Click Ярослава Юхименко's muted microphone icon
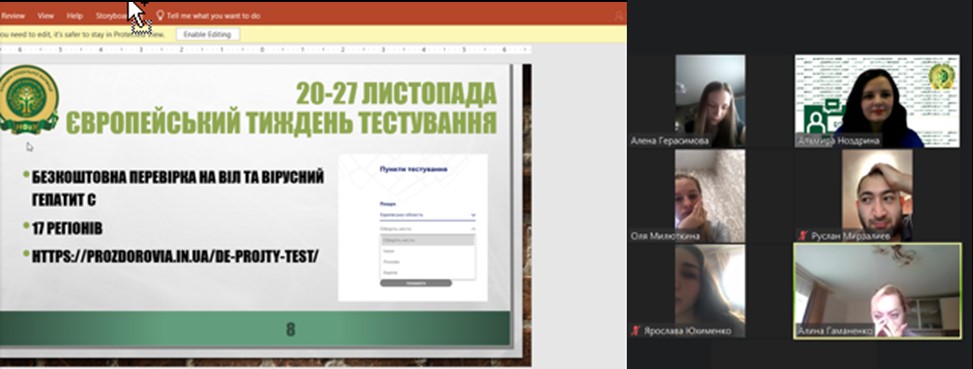This screenshot has width=973, height=369. point(635,331)
